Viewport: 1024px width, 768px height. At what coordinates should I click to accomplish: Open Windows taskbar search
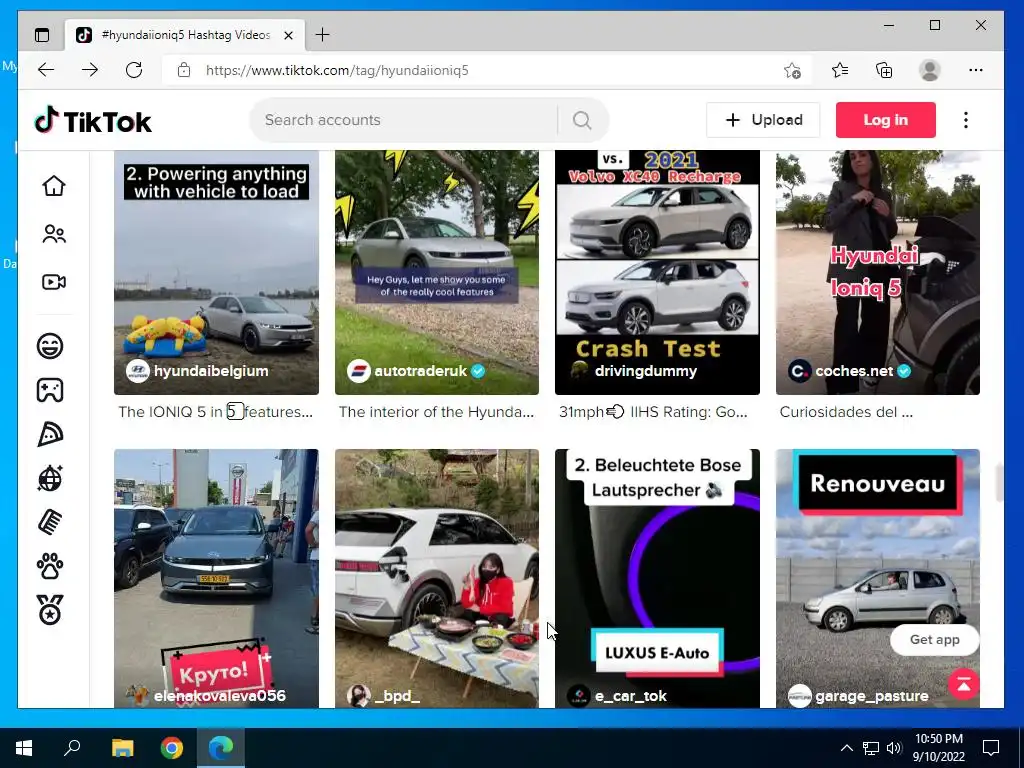(x=72, y=748)
